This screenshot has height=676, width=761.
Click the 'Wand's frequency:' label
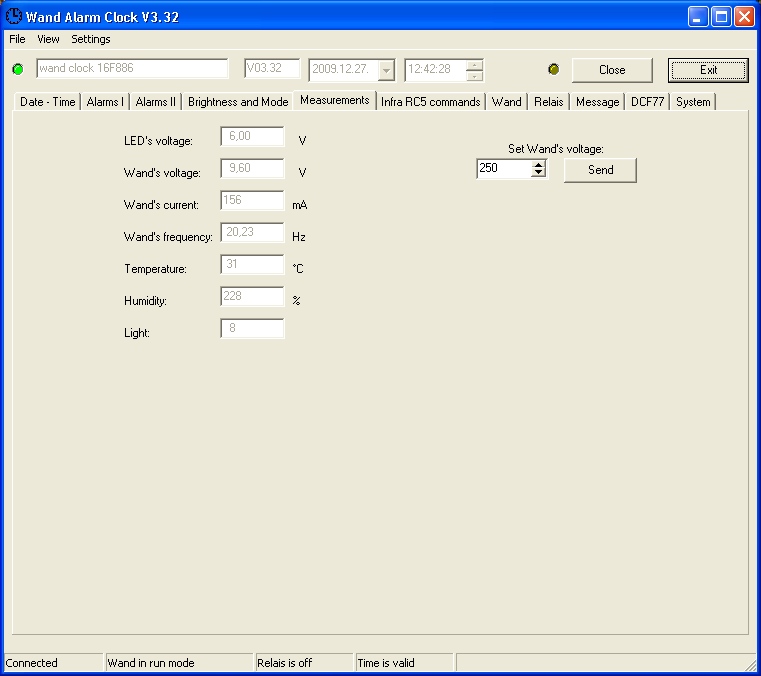point(168,237)
